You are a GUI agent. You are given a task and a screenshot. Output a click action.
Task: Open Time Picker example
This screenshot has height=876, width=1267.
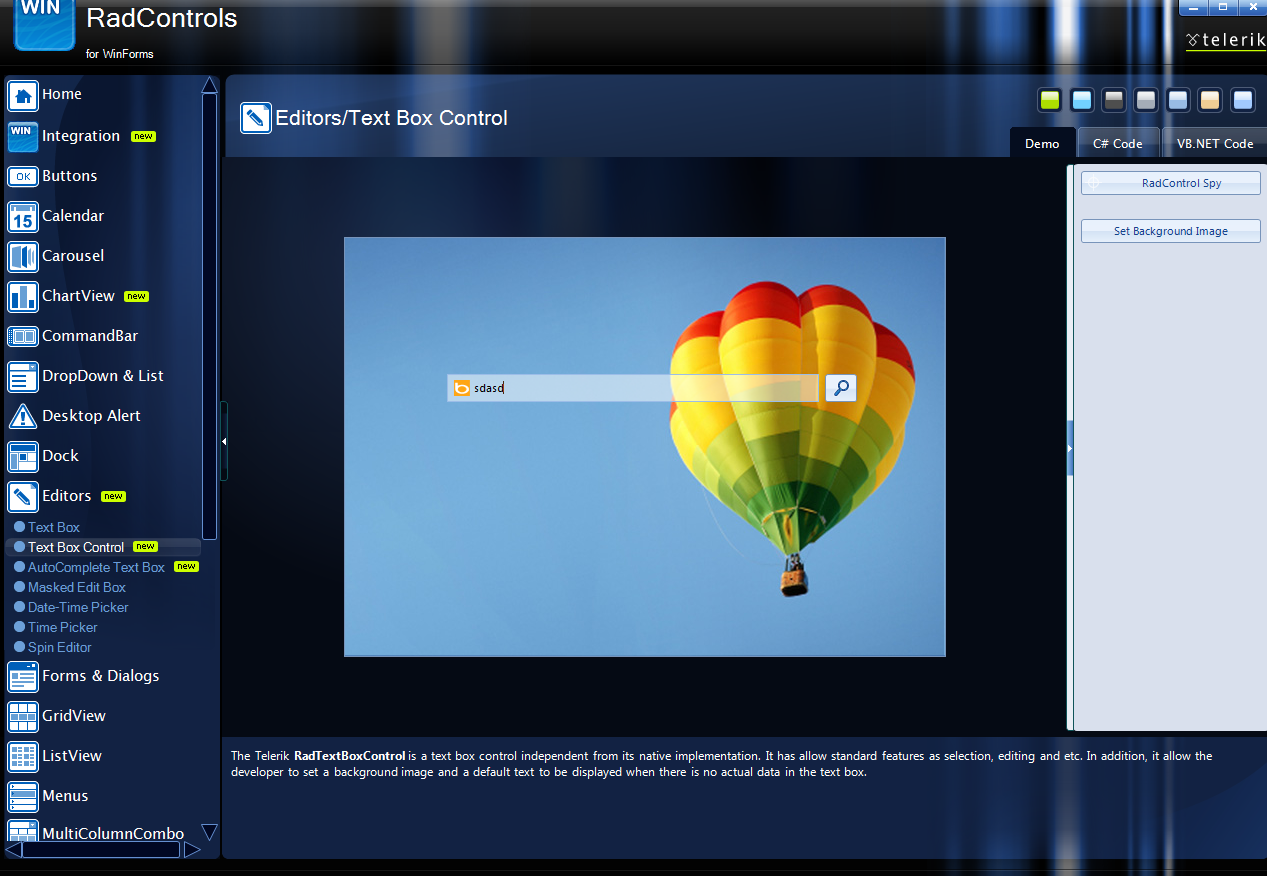pos(63,627)
